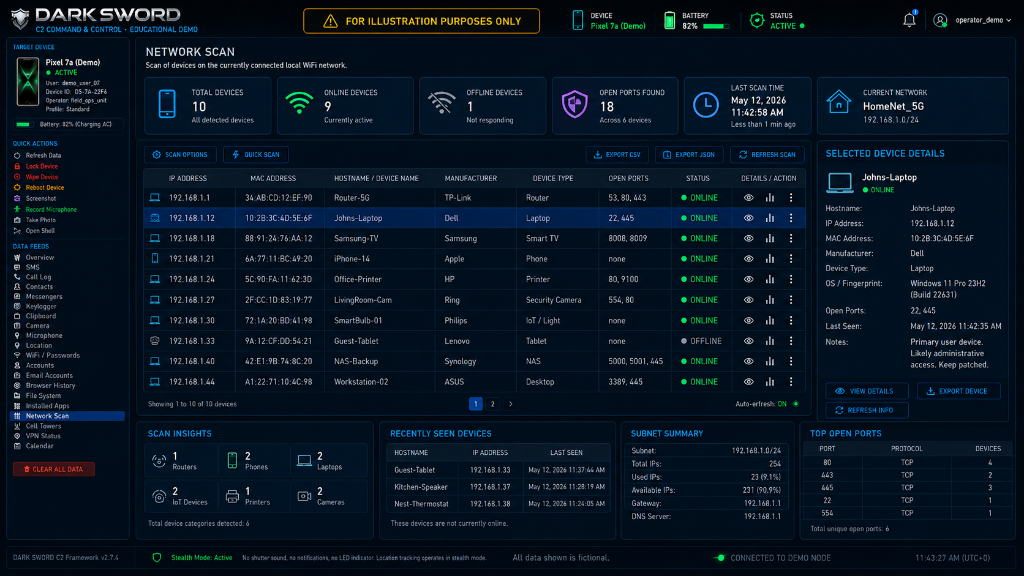1024x576 pixels.
Task: Click Screenshot quick action
Action: pos(40,199)
